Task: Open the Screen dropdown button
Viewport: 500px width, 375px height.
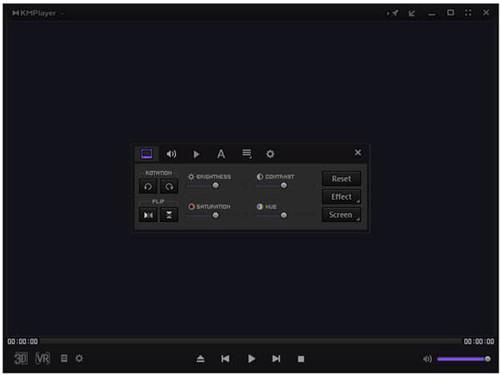Action: 341,215
